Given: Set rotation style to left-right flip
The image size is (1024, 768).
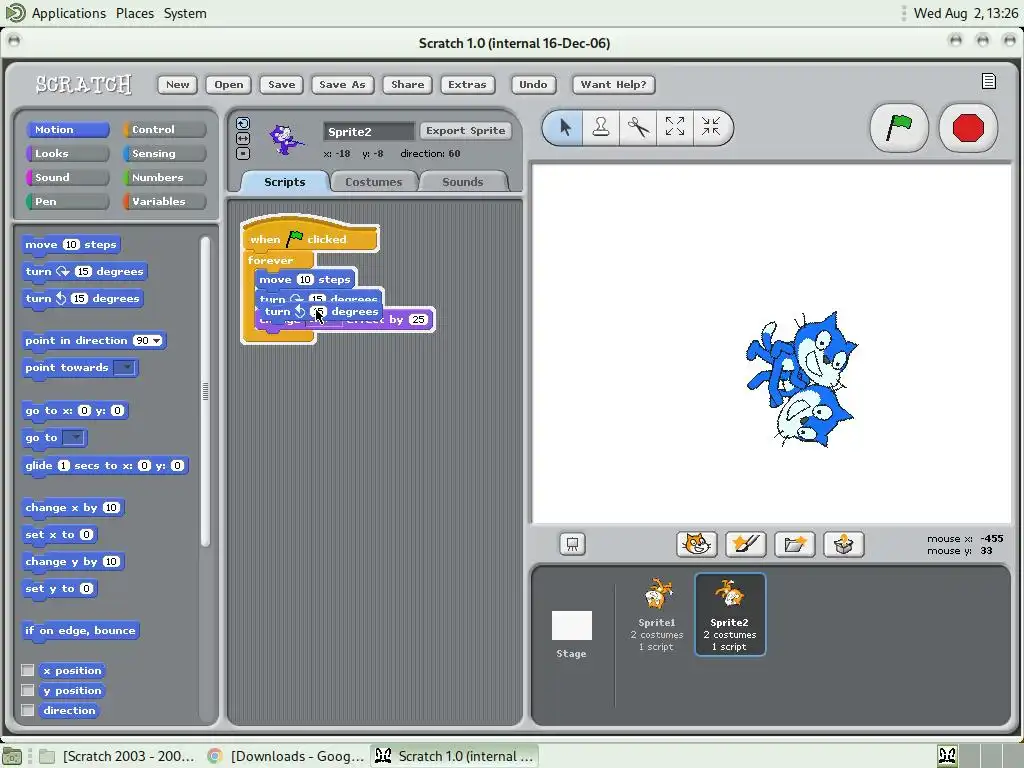Looking at the screenshot, I should 243,138.
